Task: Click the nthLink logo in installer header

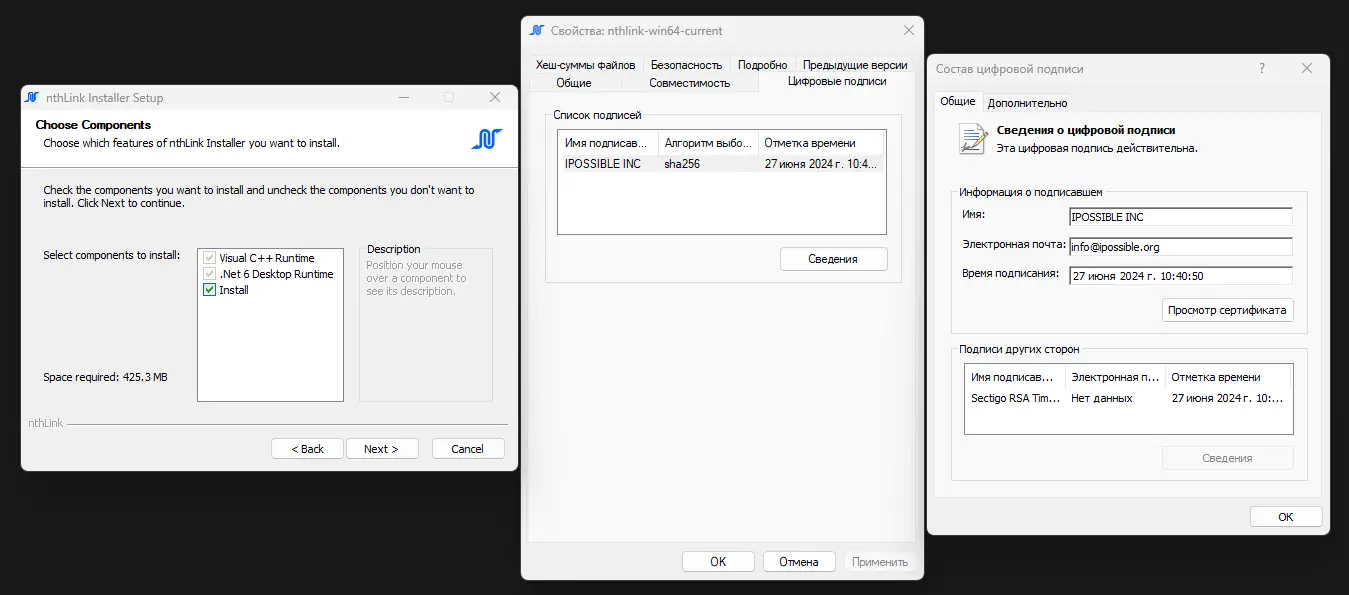Action: tap(487, 139)
